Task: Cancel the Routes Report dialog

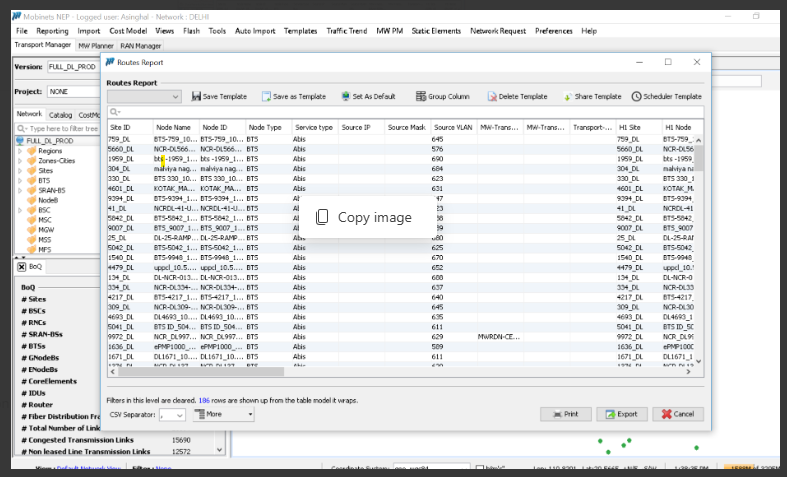Action: [677, 414]
